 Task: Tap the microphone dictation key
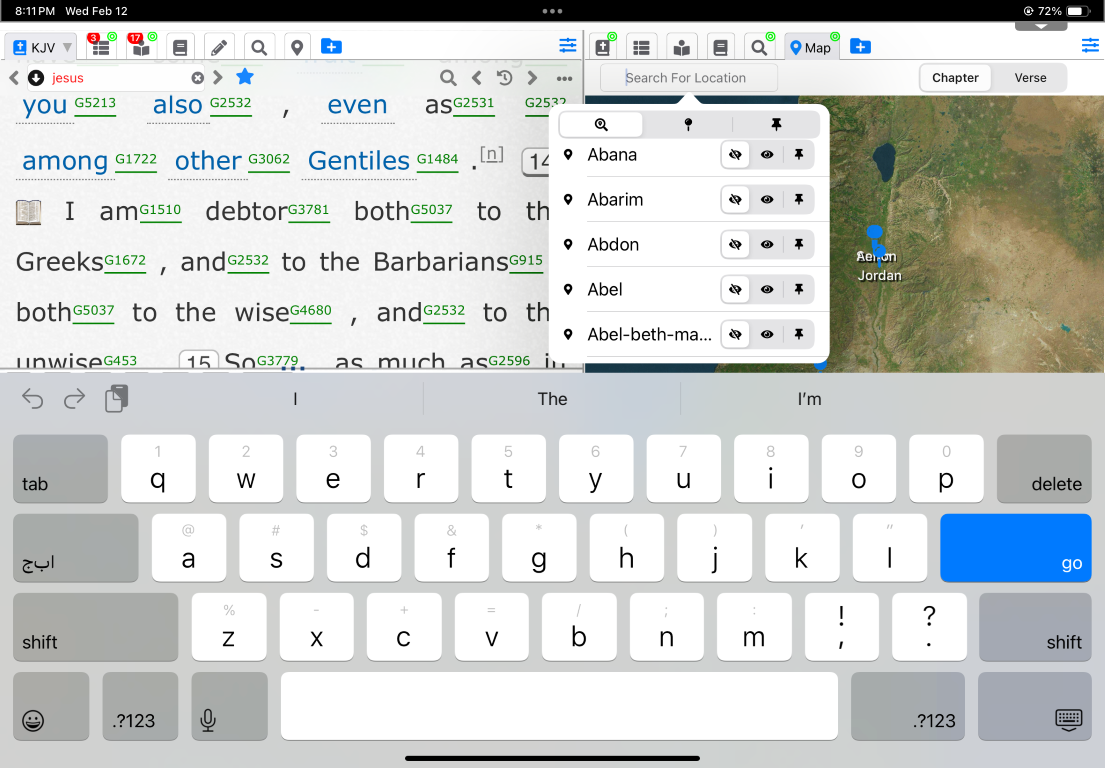click(208, 719)
